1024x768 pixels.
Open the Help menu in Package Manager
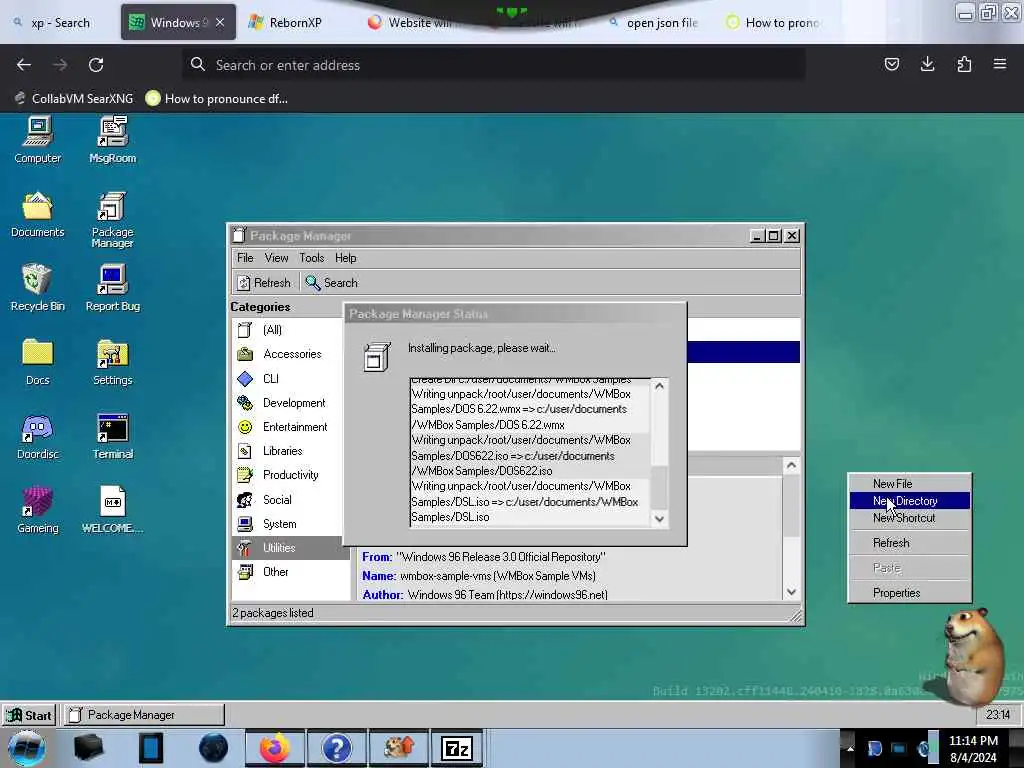(x=345, y=258)
